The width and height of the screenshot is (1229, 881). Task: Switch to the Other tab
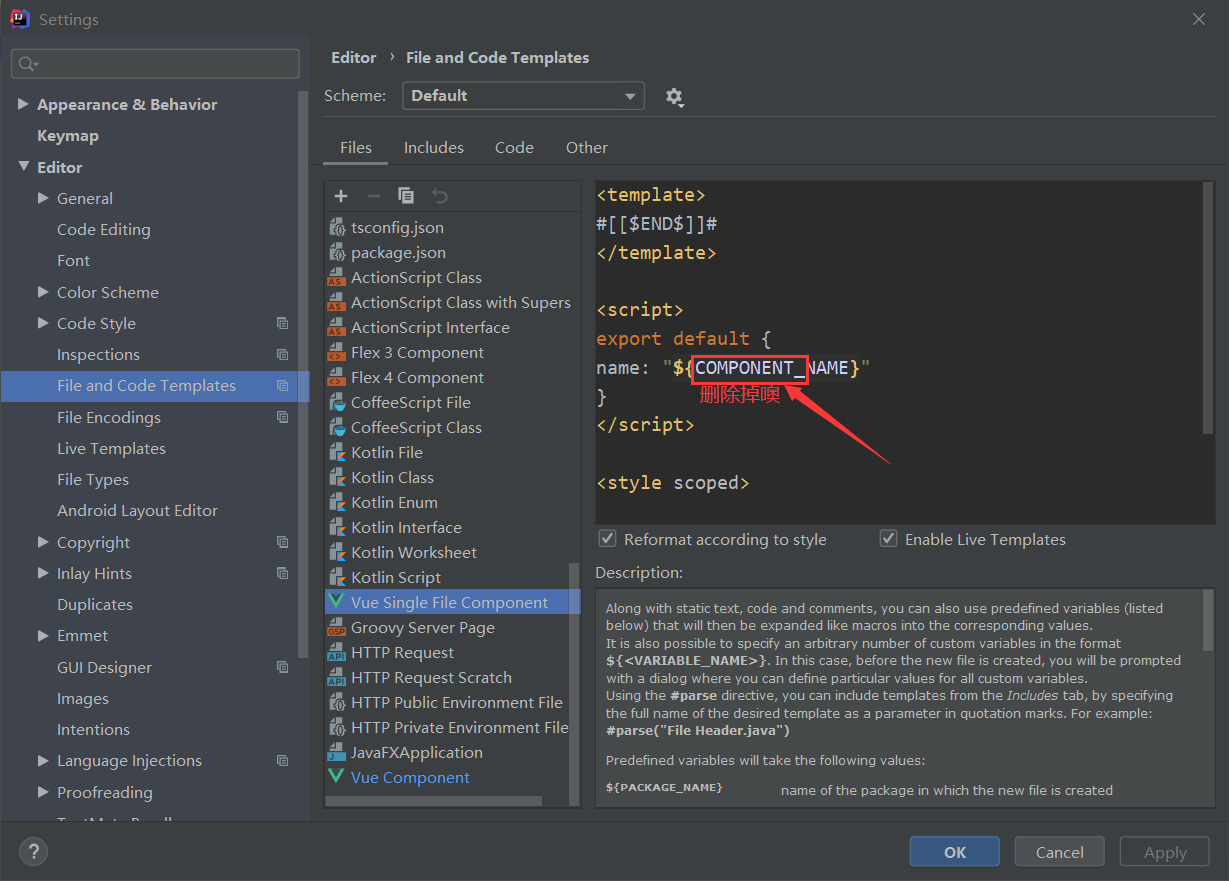point(587,147)
